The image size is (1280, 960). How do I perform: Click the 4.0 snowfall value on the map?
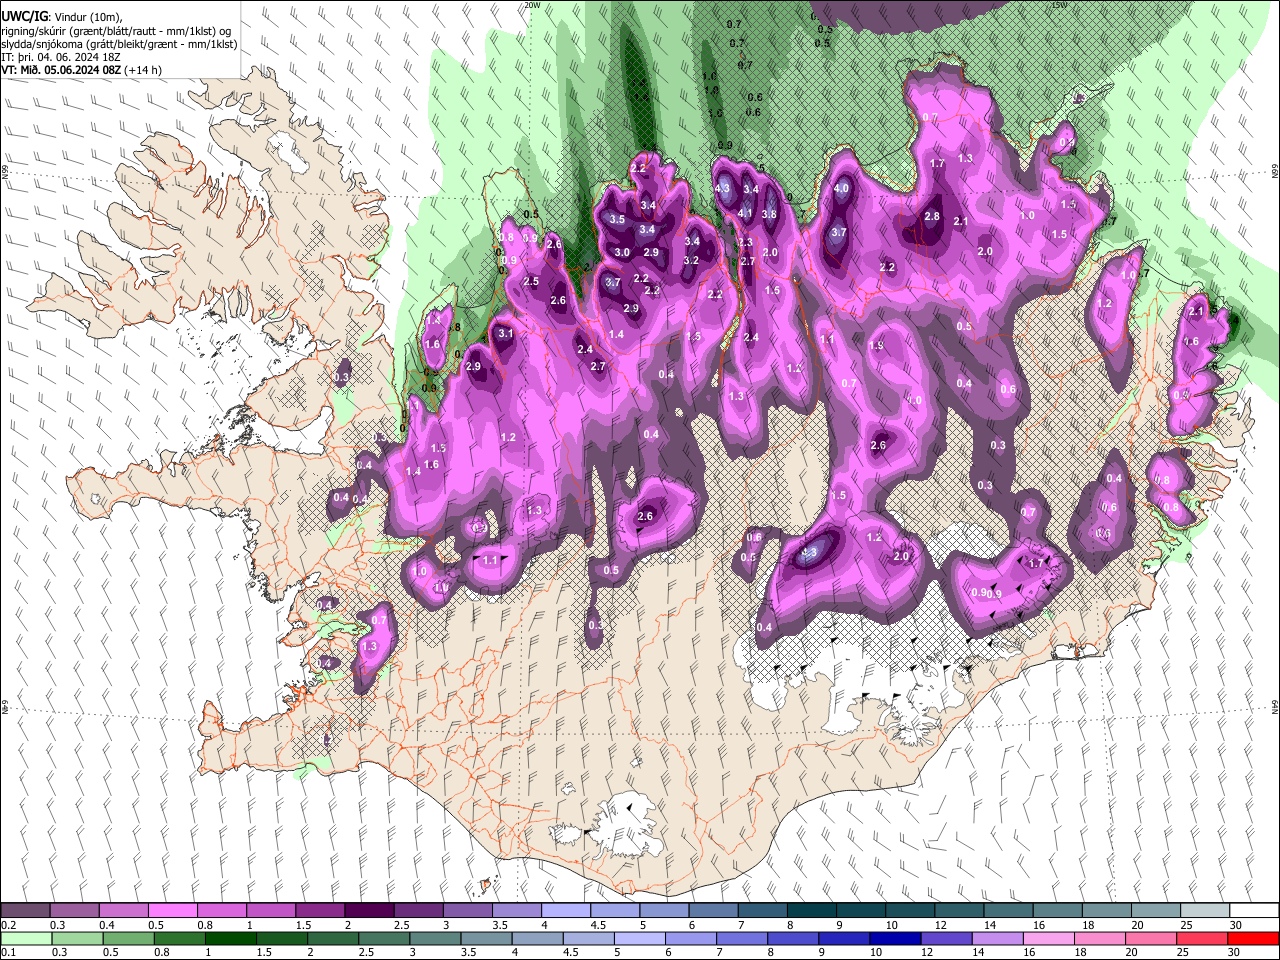click(x=841, y=188)
